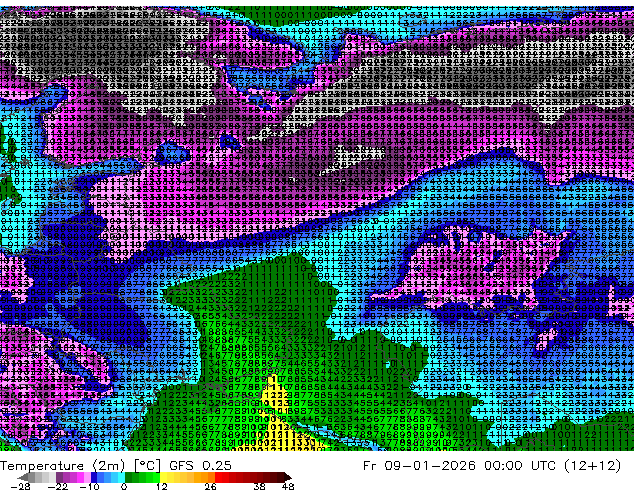Click the 'Temperature (2m)' title text

(x=62, y=465)
